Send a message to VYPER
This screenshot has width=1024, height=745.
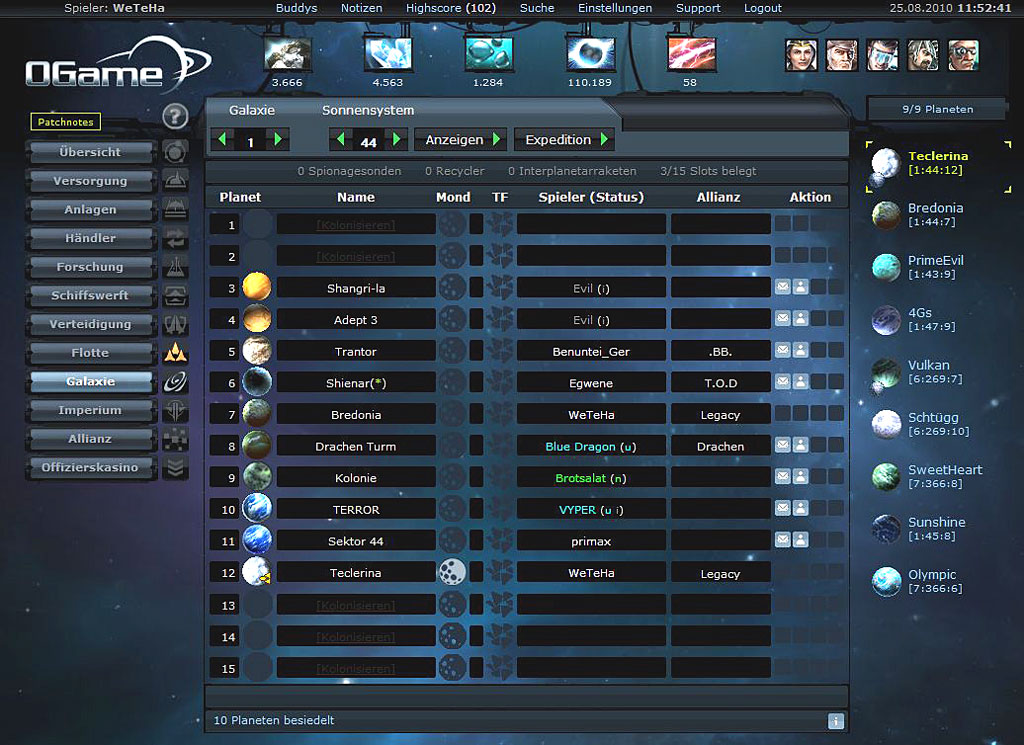(x=782, y=508)
